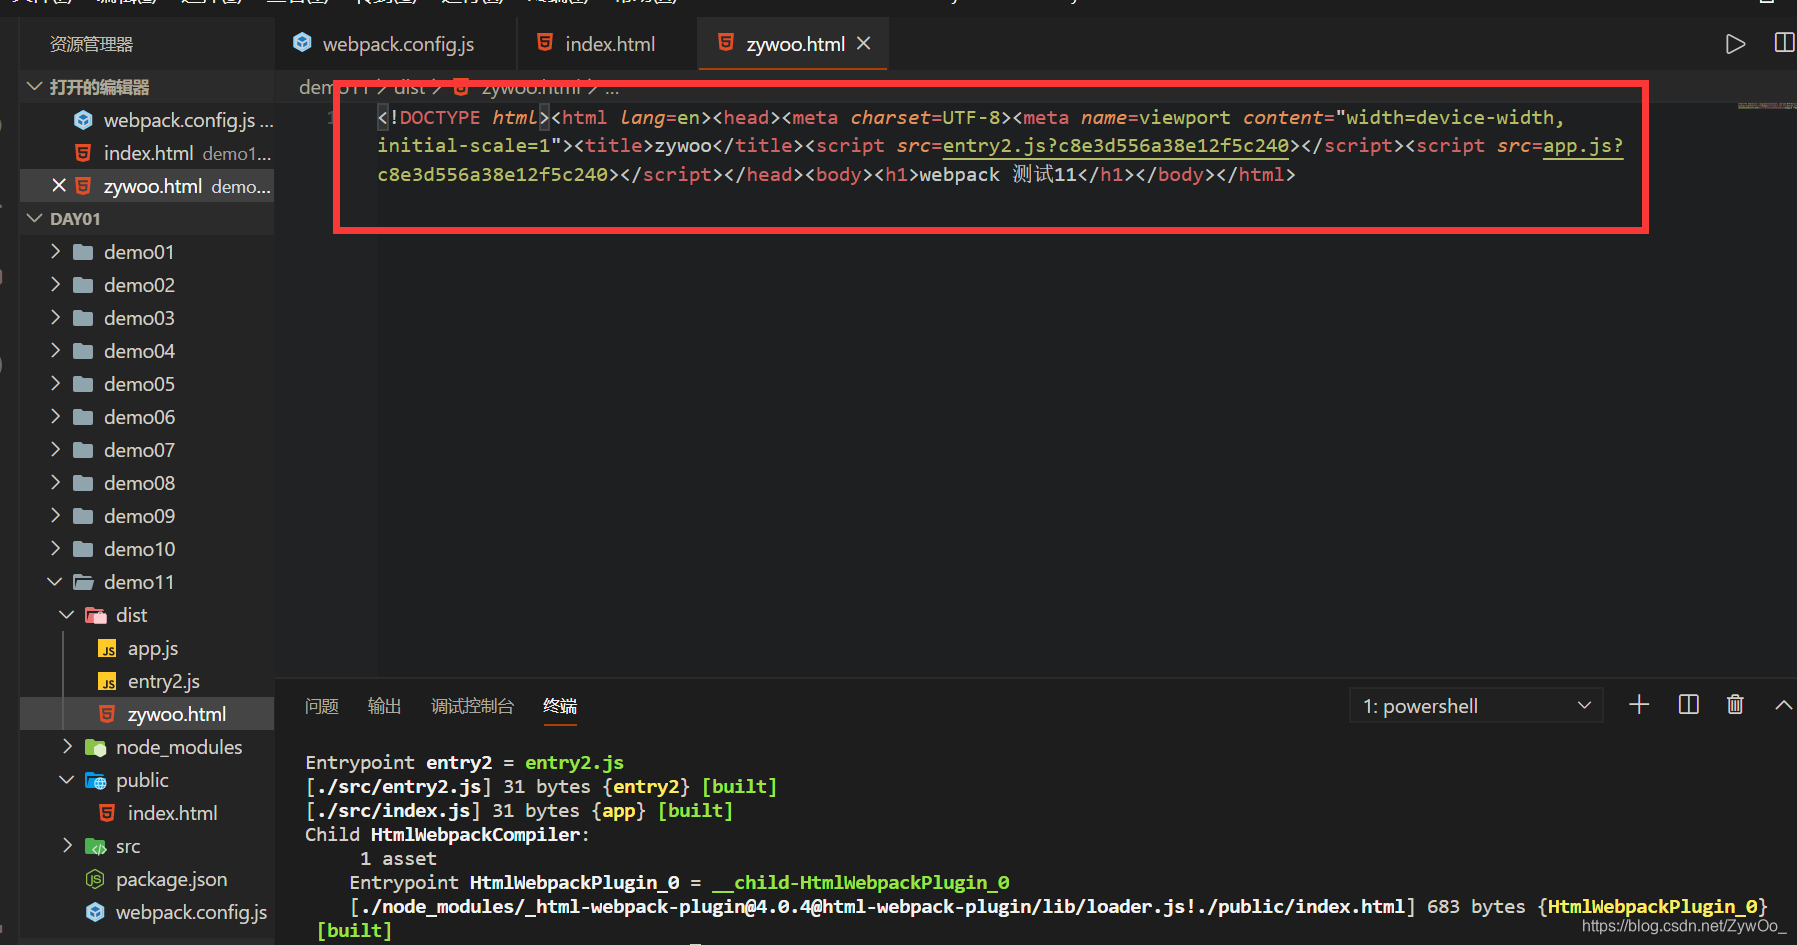The width and height of the screenshot is (1797, 945).
Task: Run the file with the play icon
Action: 1735,44
